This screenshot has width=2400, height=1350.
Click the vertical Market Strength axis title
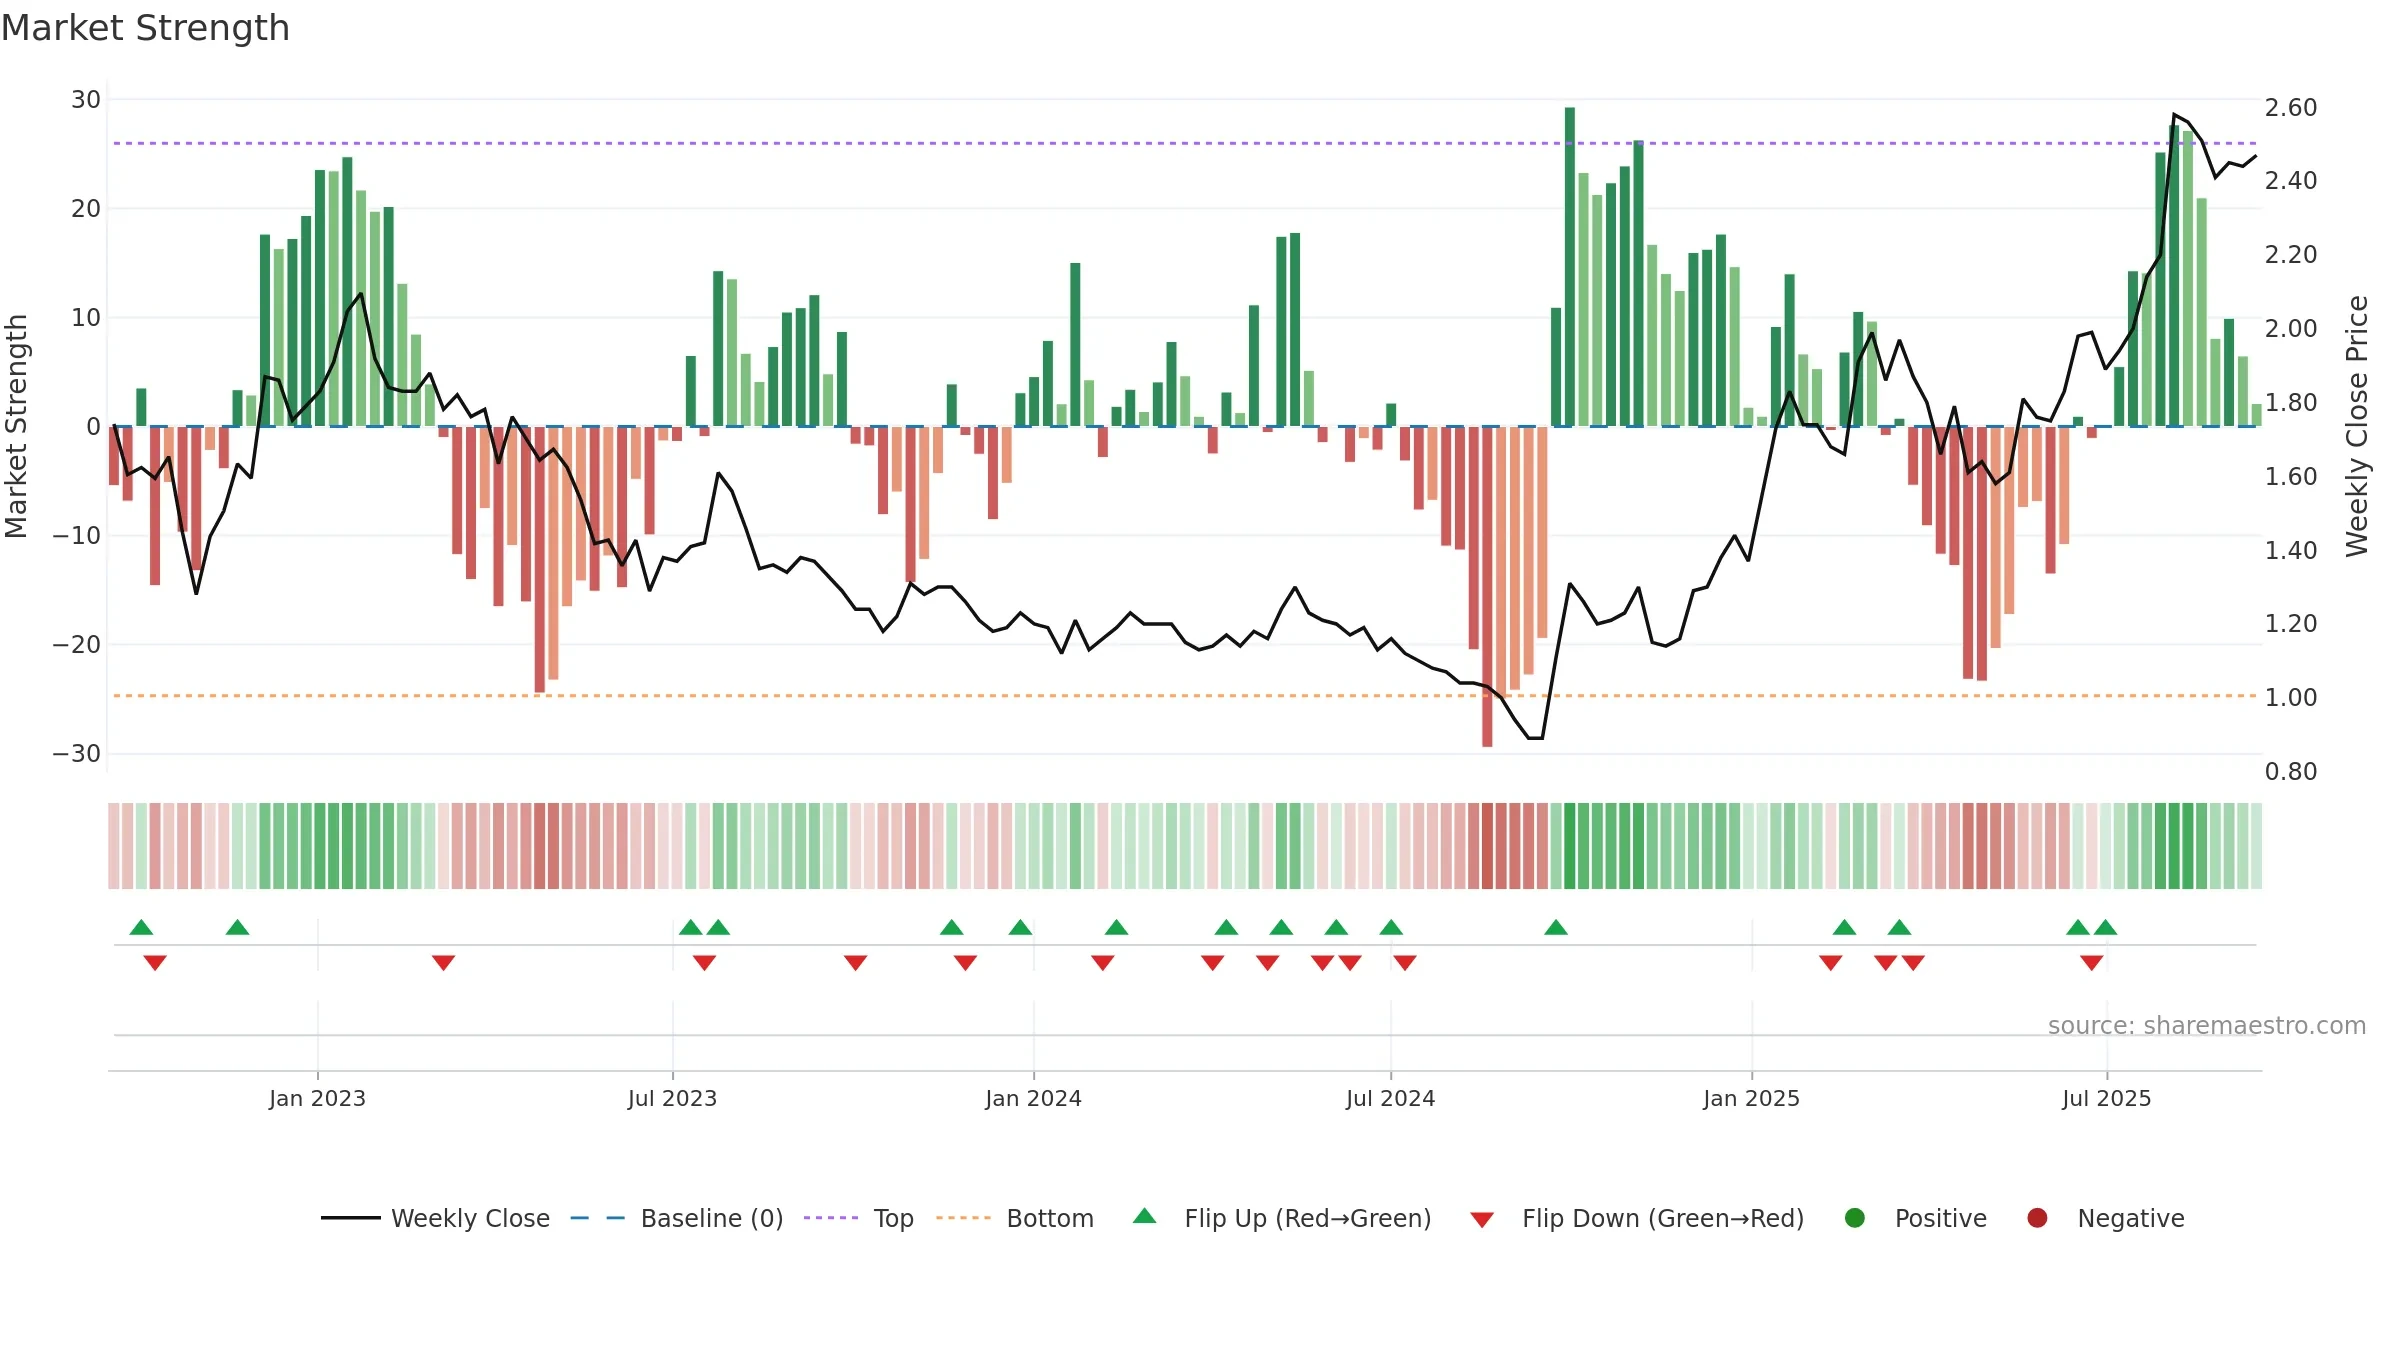[x=16, y=426]
